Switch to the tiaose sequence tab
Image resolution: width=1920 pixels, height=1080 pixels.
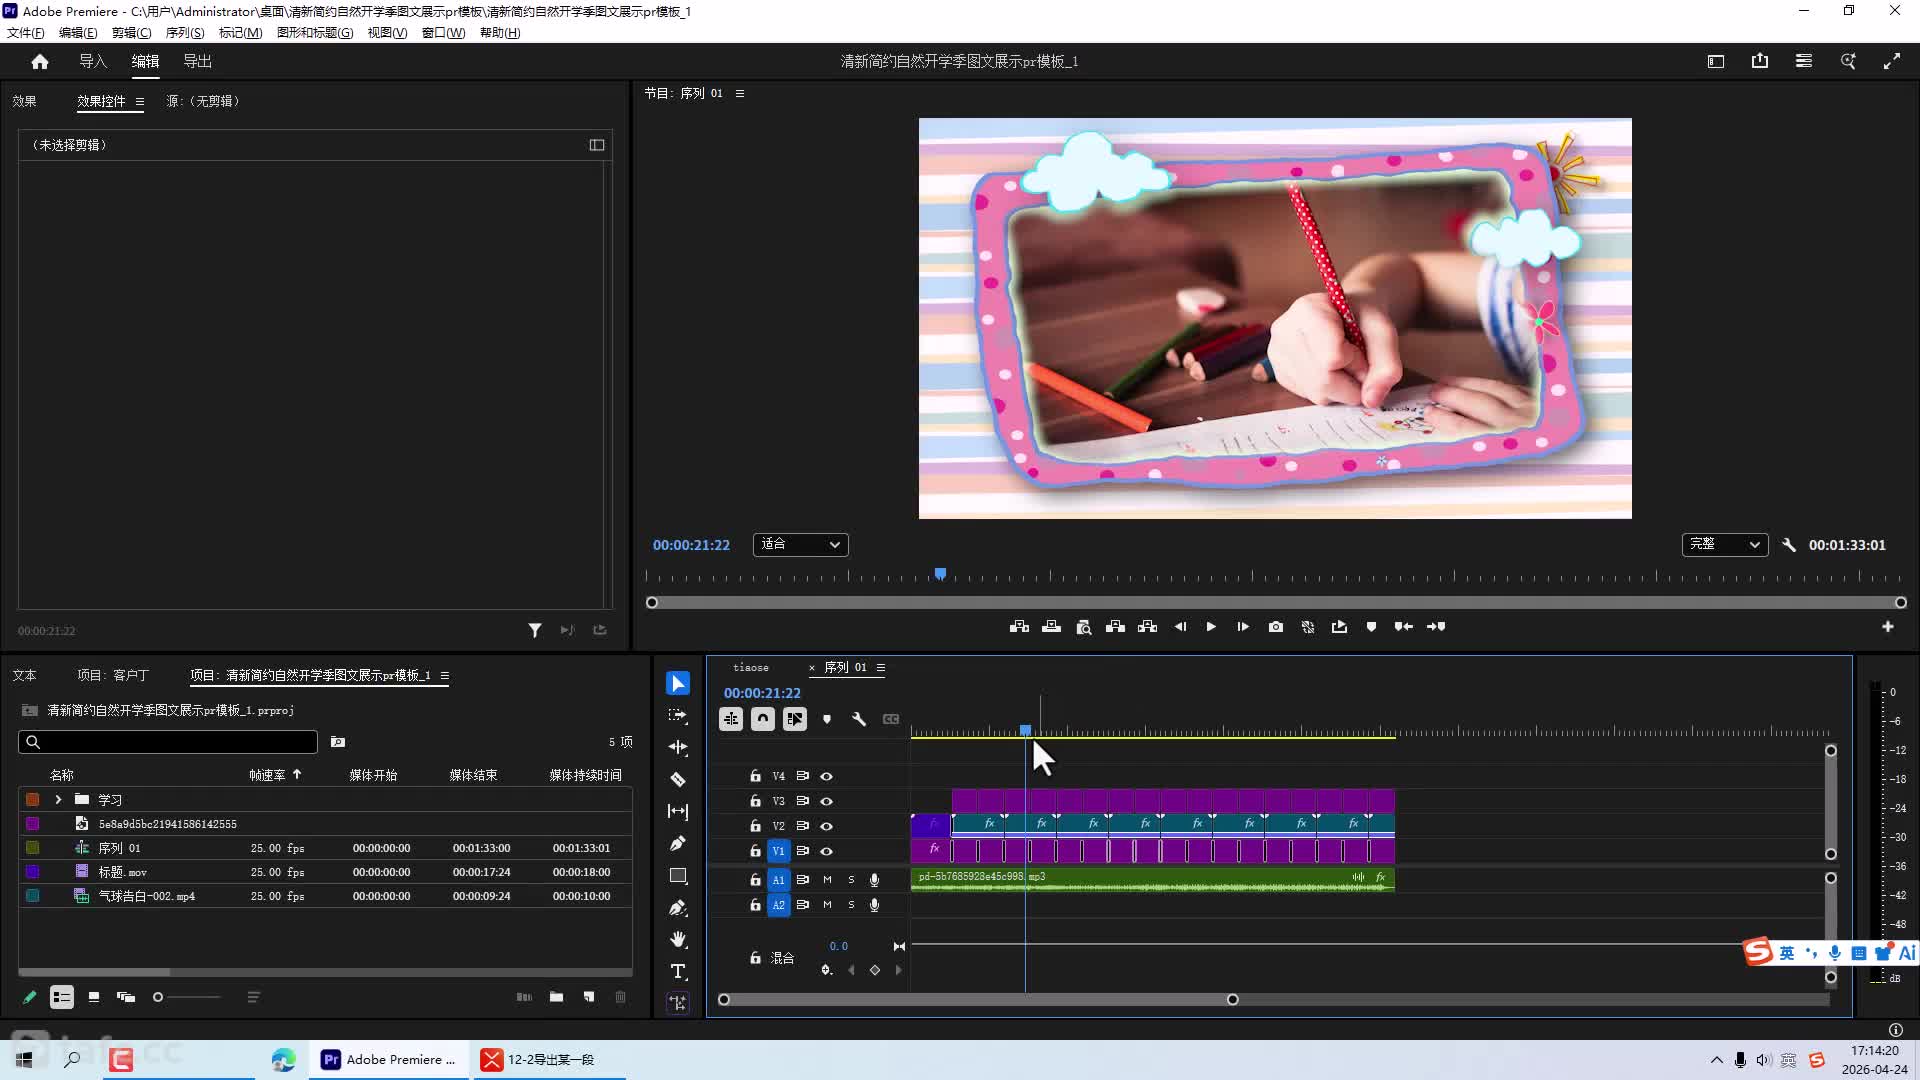click(751, 668)
